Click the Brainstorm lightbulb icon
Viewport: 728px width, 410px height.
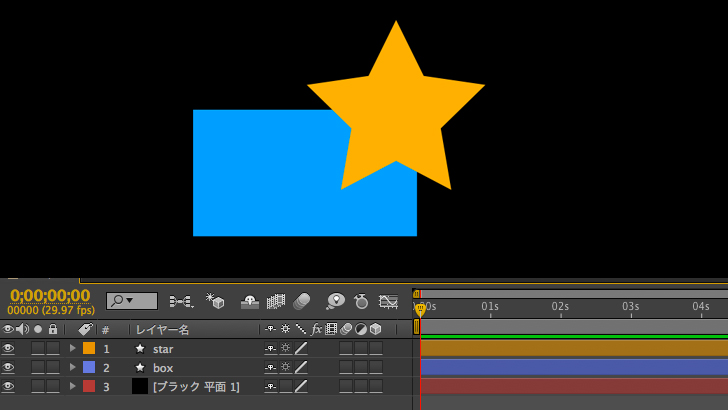click(335, 301)
